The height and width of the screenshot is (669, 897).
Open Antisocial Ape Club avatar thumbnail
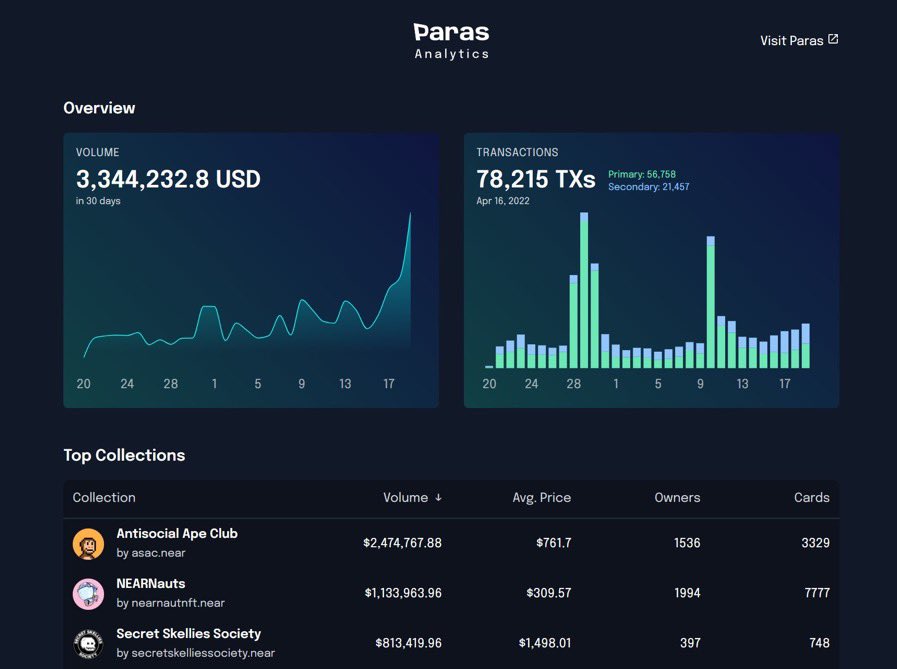click(x=88, y=544)
